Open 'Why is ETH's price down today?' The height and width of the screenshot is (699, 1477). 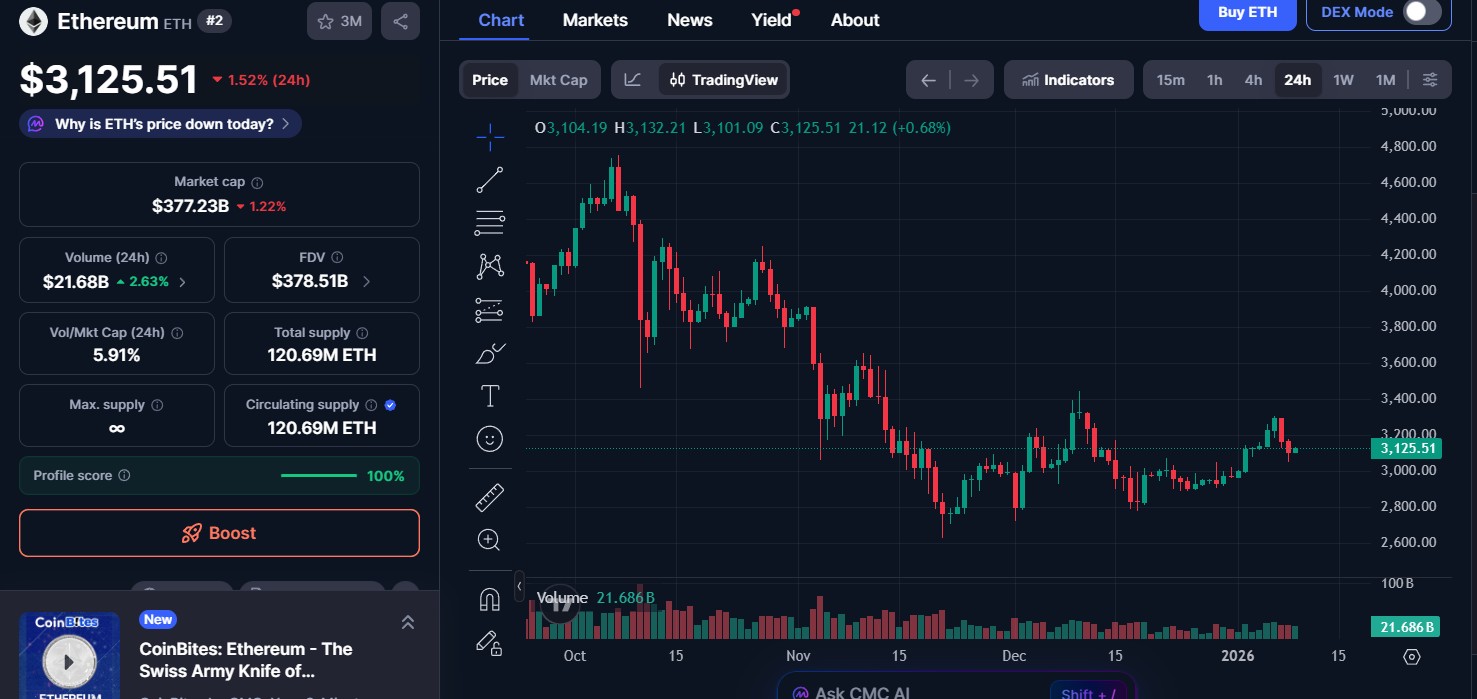pyautogui.click(x=160, y=123)
